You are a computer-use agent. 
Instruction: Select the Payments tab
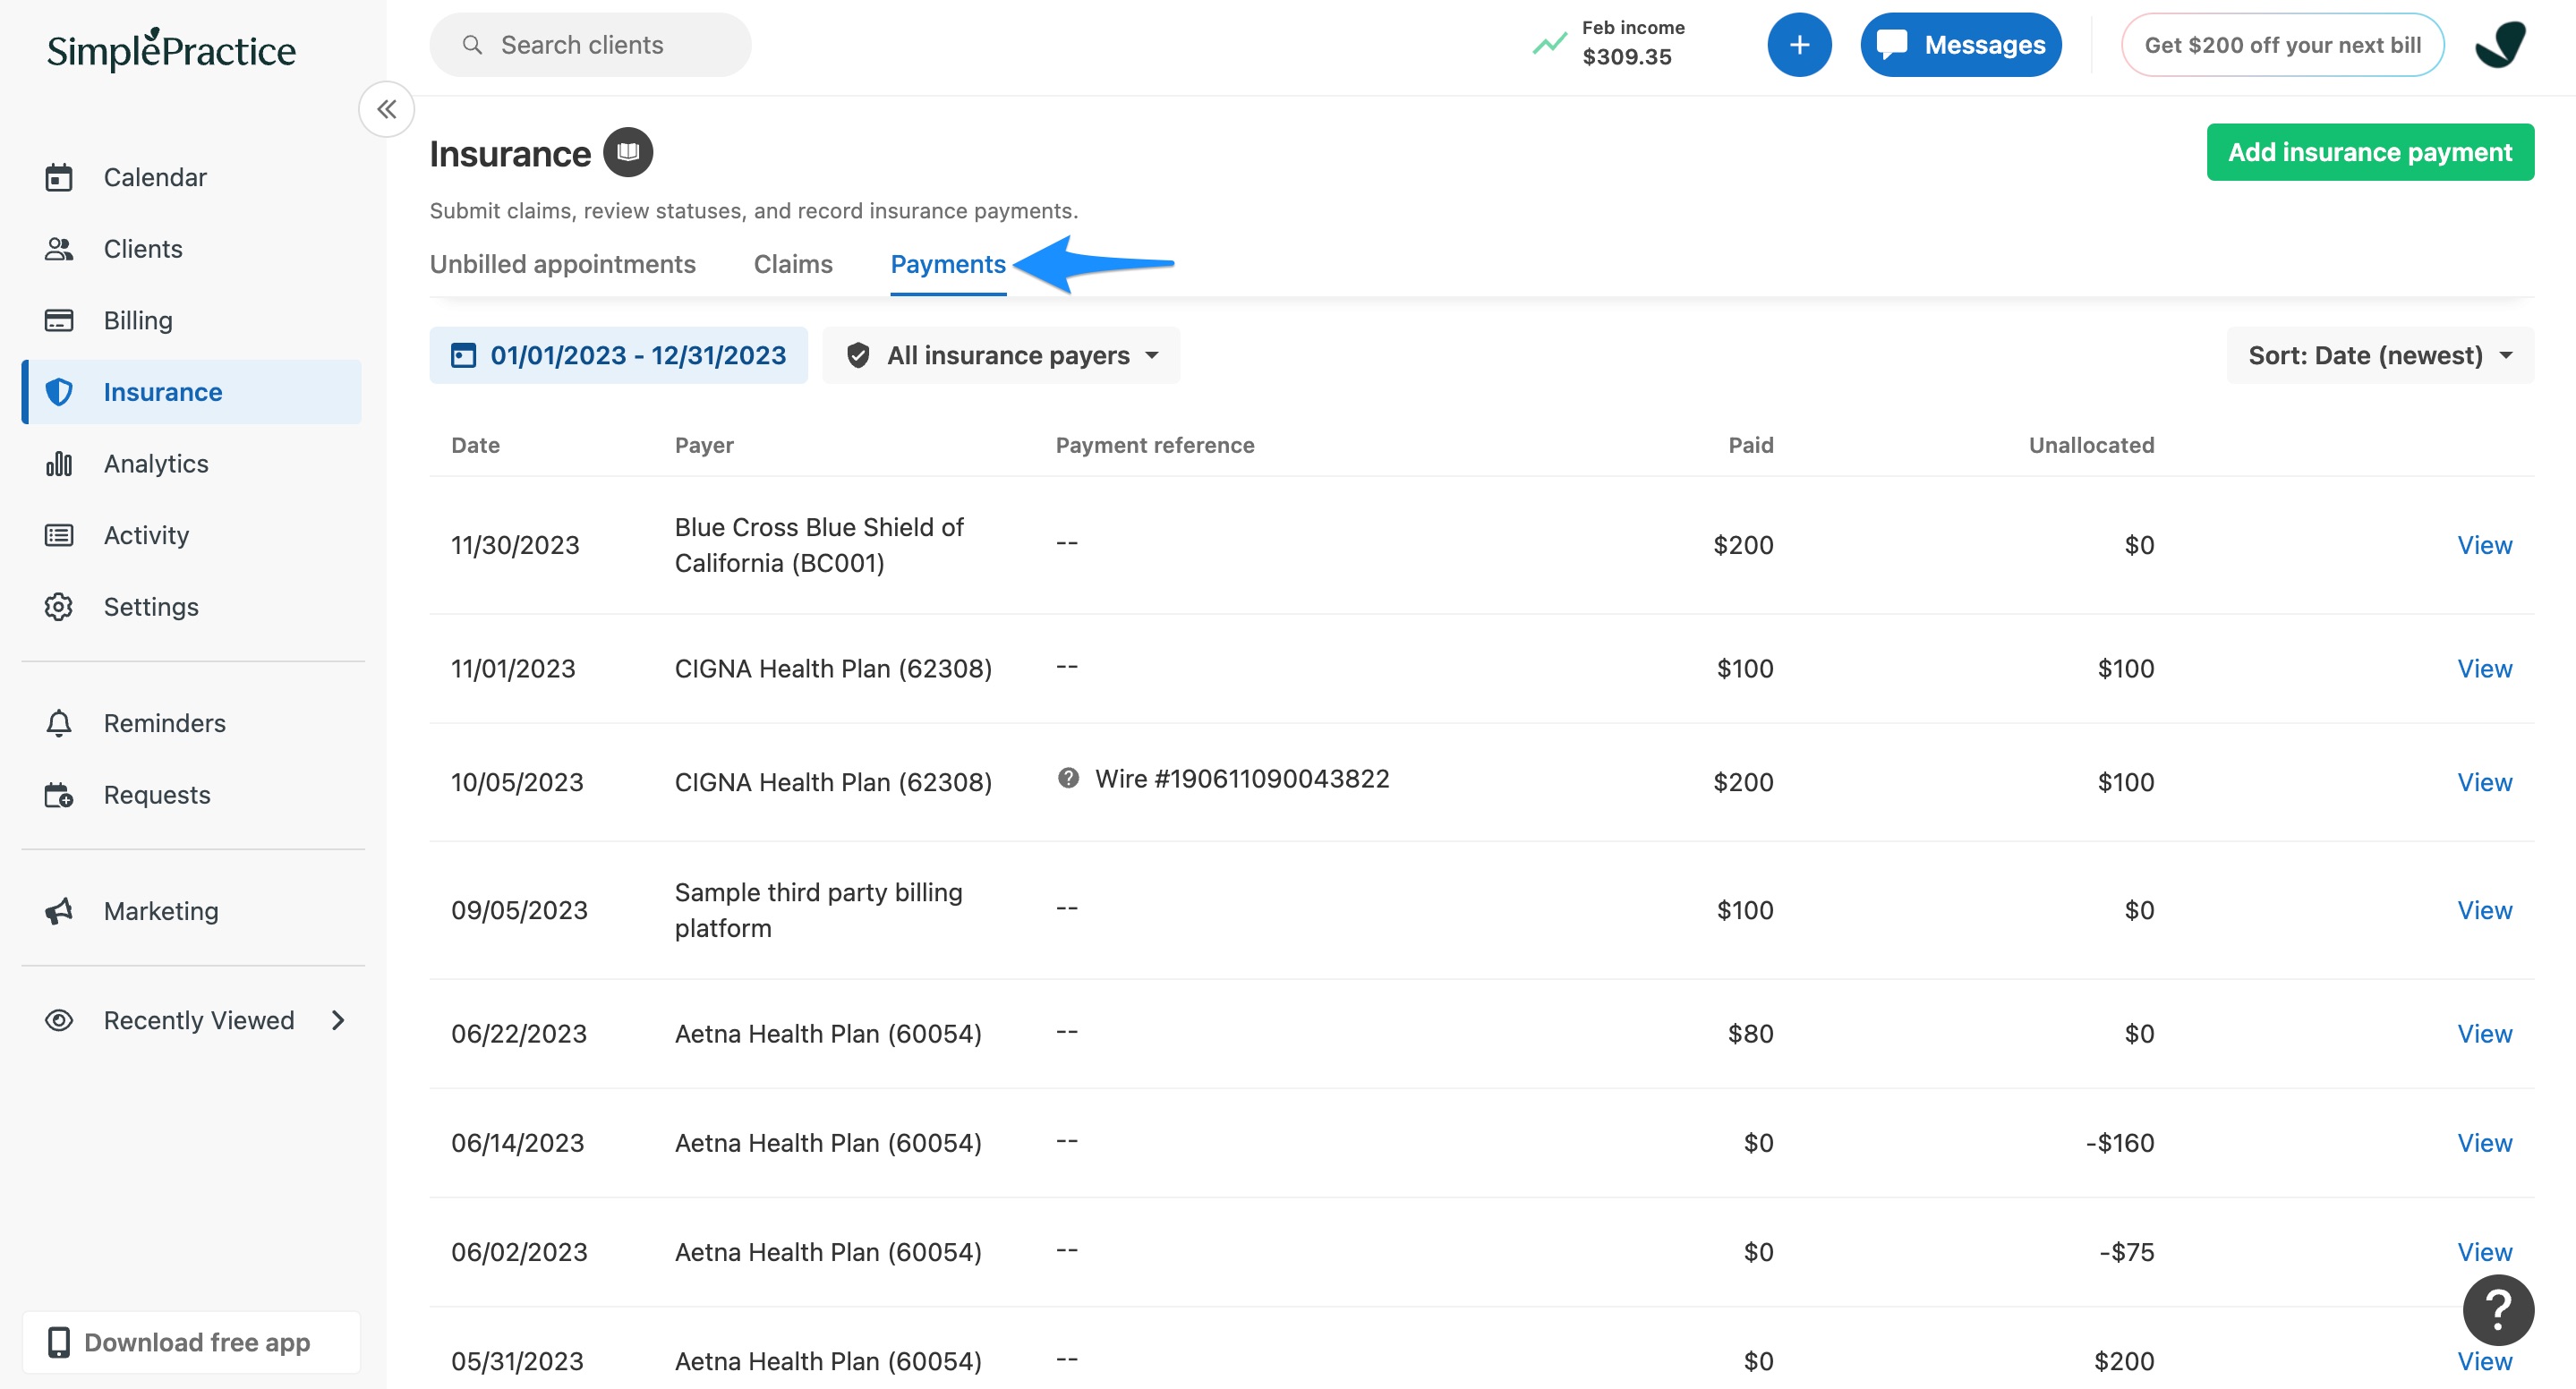(x=948, y=264)
